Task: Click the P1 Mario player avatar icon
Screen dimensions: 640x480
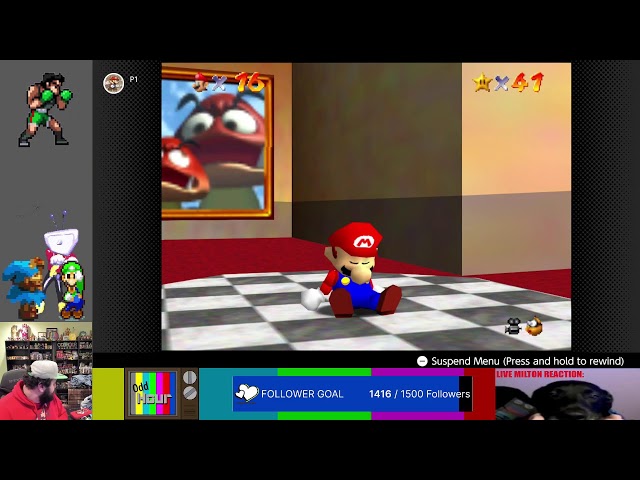Action: pyautogui.click(x=113, y=83)
